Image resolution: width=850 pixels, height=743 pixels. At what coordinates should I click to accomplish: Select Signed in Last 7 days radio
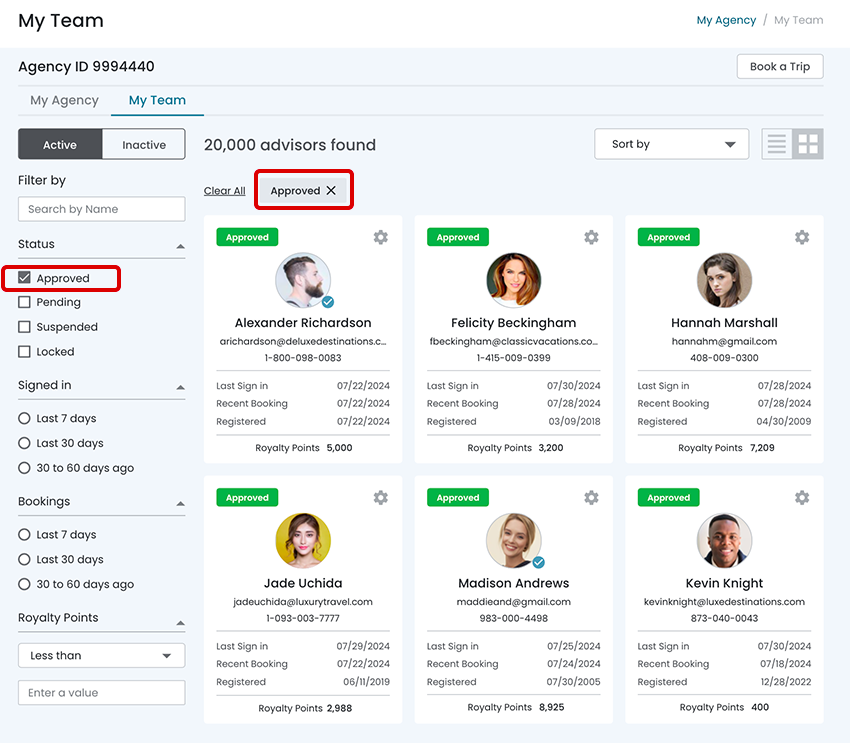[25, 418]
